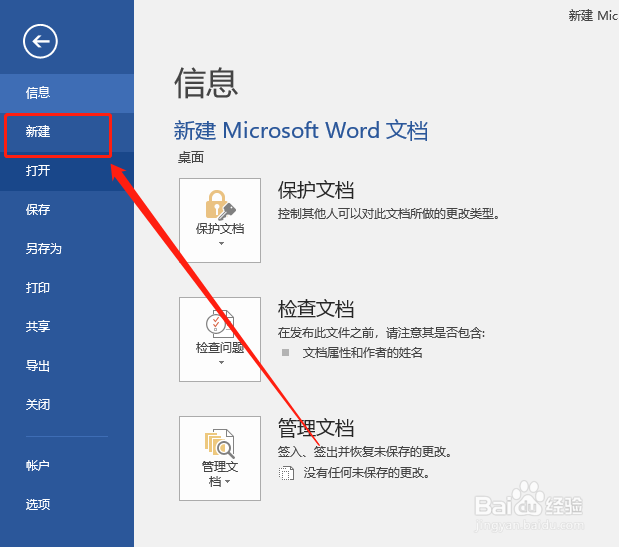Click the padlock and key 保护文档 icon
This screenshot has height=547, width=619.
220,204
